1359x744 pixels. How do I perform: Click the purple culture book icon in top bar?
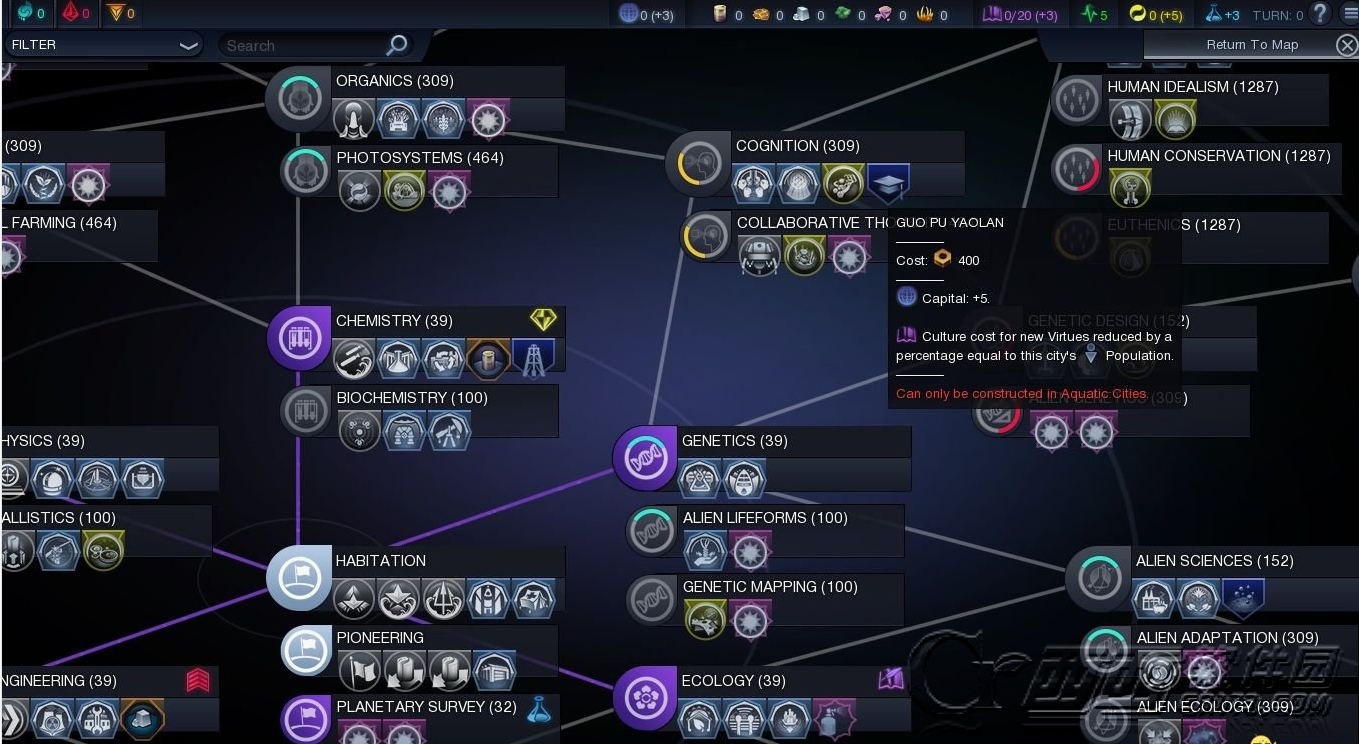pos(991,14)
